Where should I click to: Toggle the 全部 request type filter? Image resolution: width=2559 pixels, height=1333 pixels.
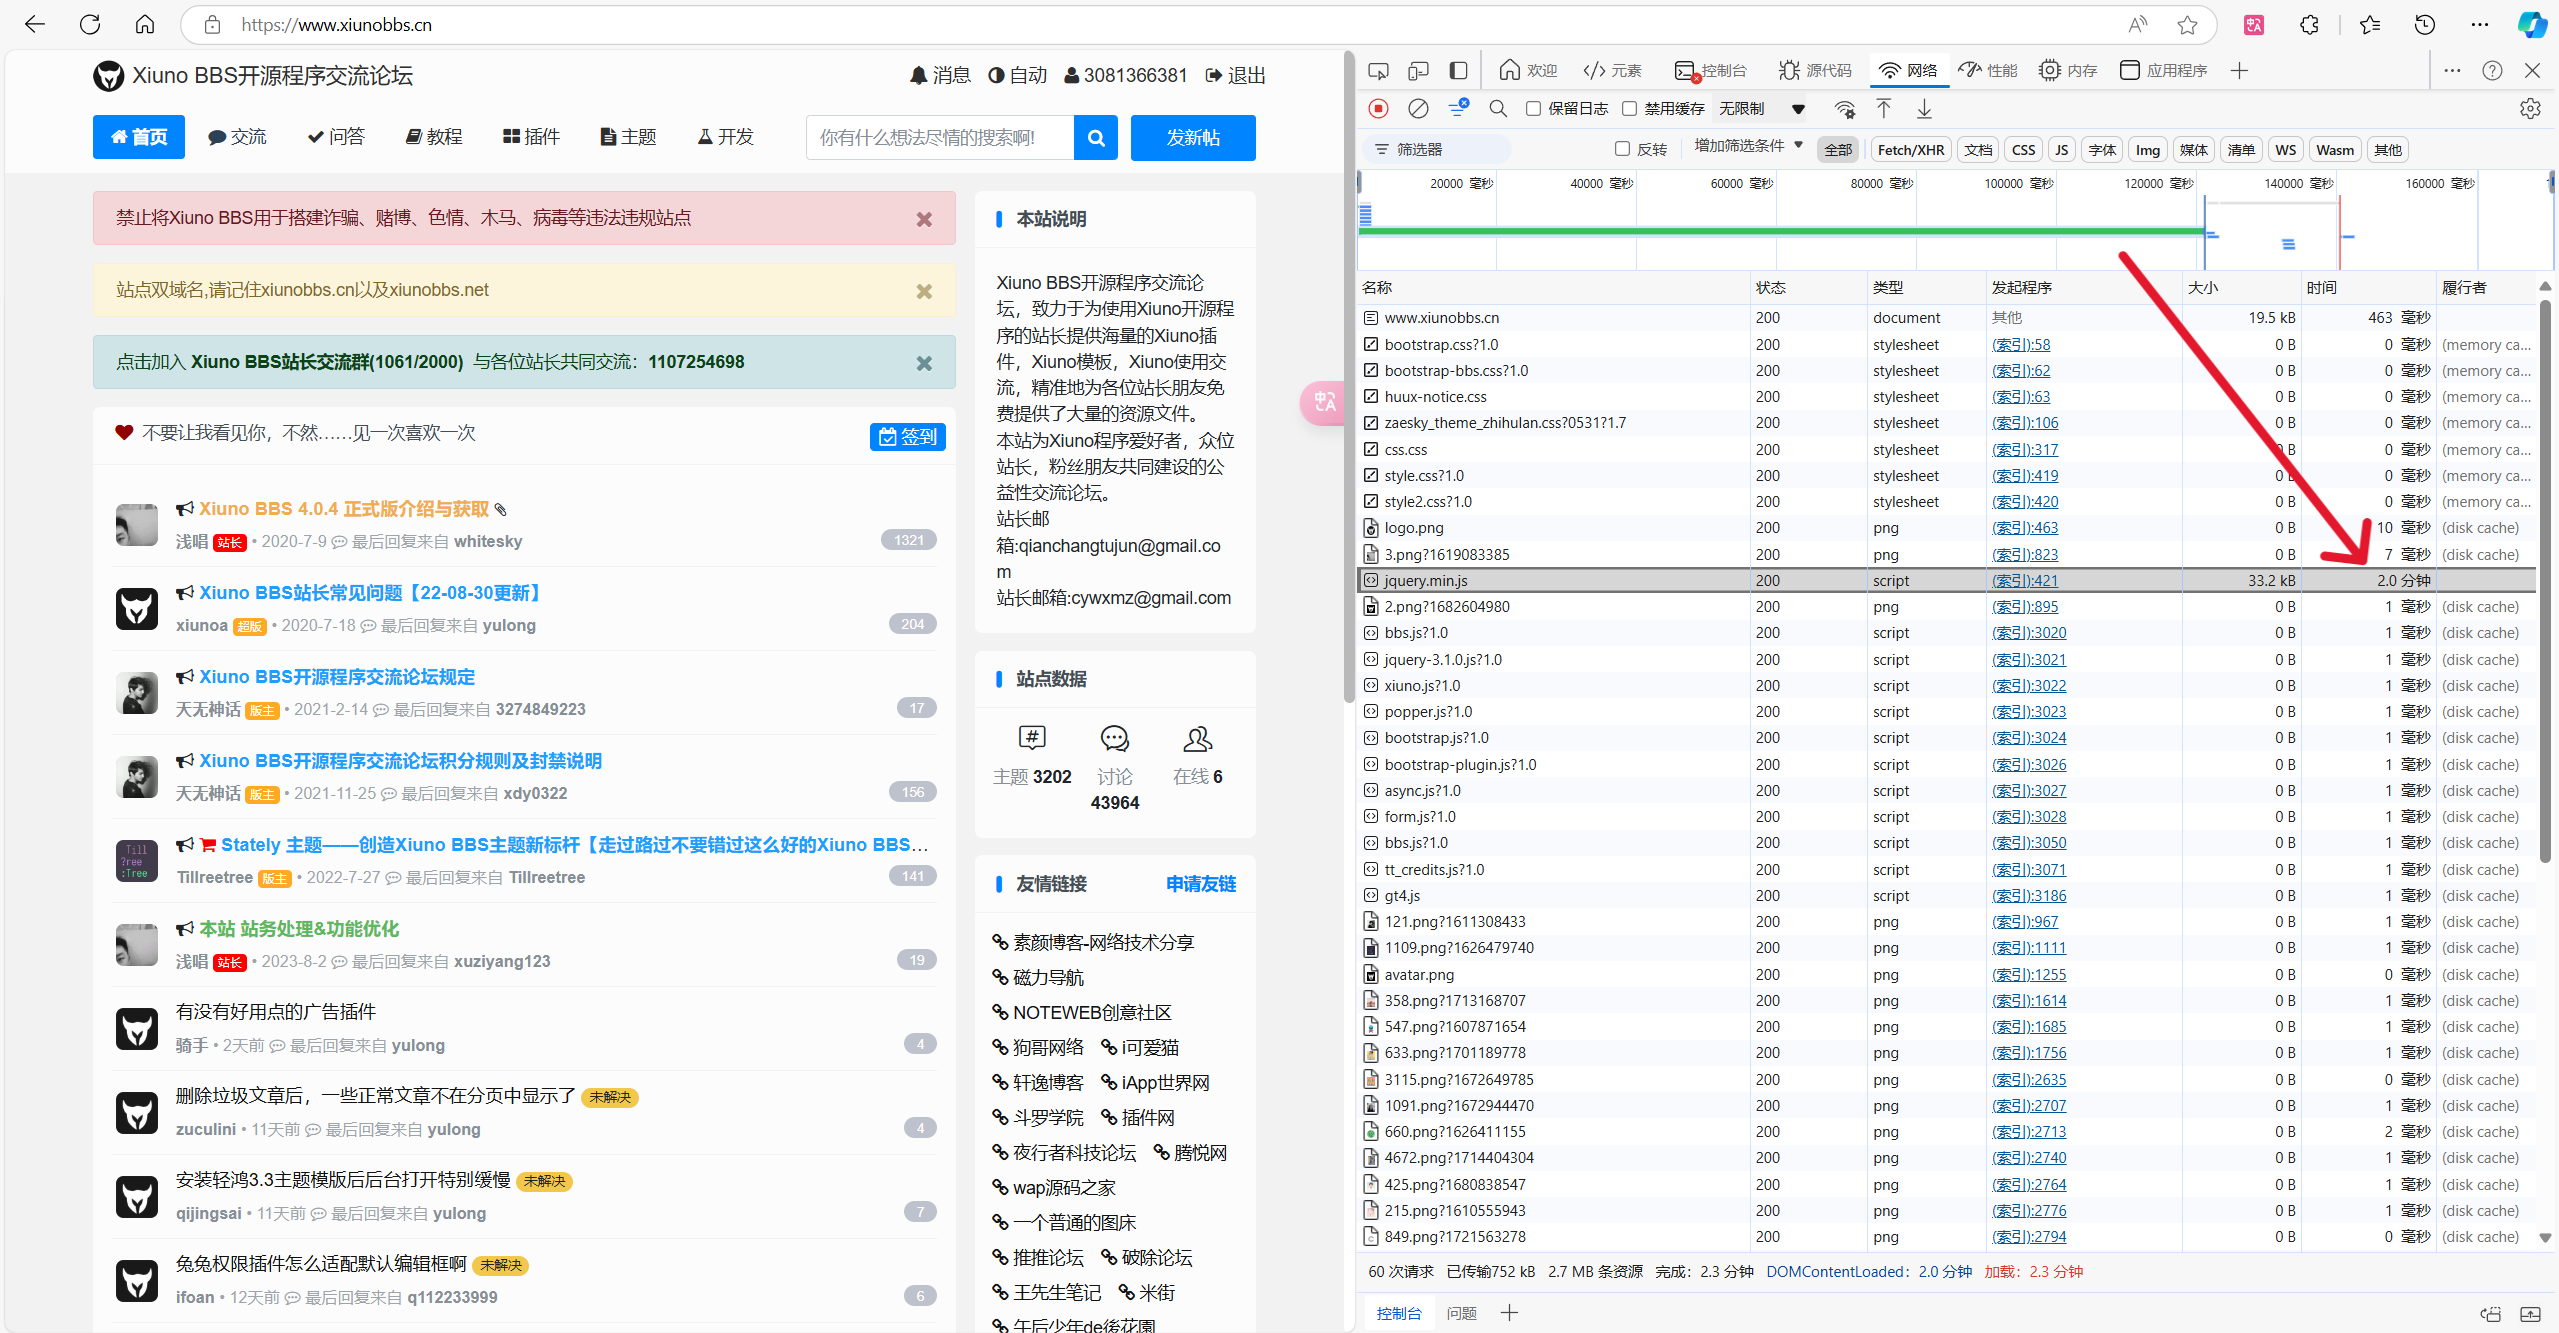(x=1838, y=149)
